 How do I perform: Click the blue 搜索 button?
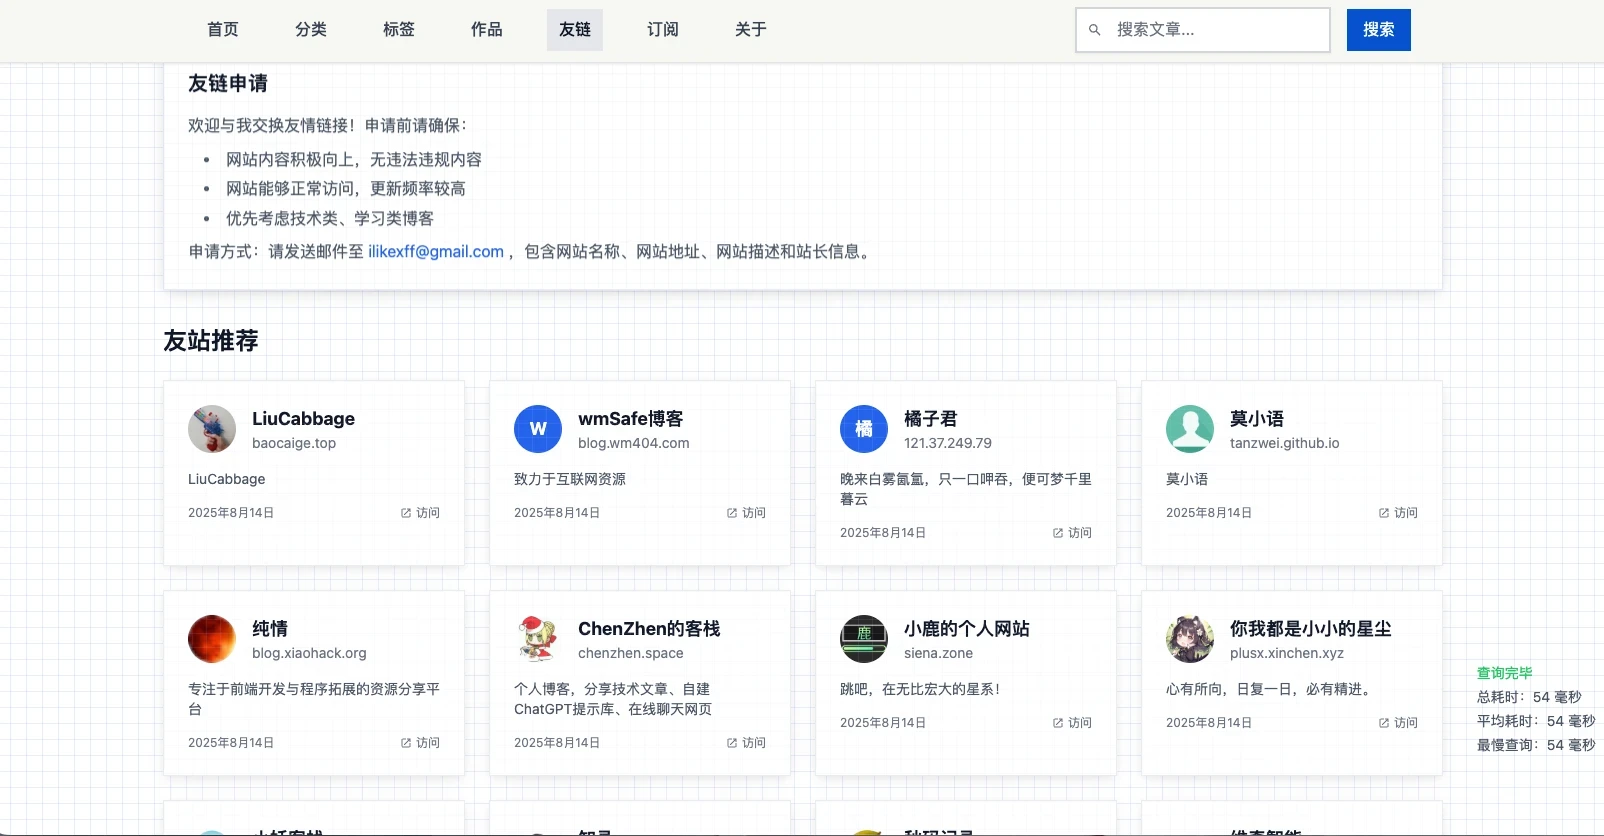(x=1379, y=30)
